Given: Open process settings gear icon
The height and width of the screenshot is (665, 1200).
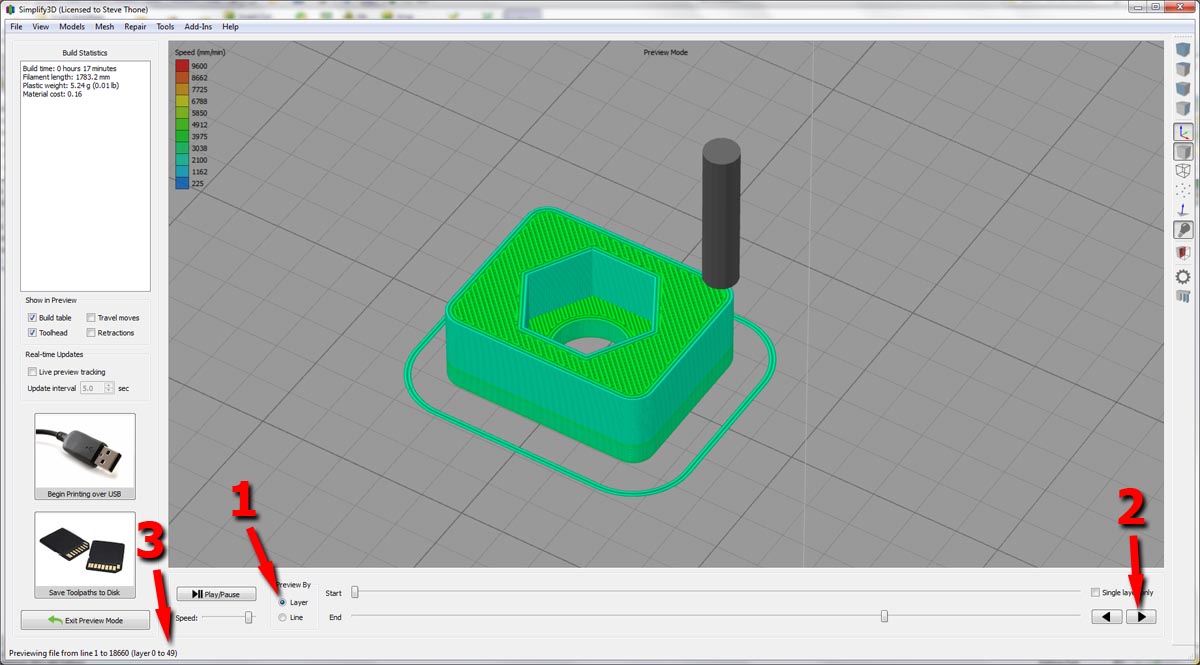Looking at the screenshot, I should 1183,277.
